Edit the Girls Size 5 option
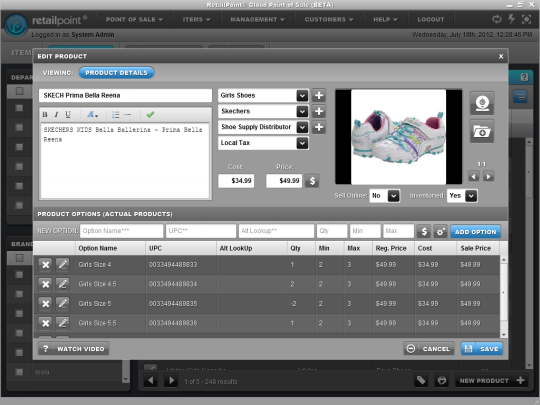 62,303
